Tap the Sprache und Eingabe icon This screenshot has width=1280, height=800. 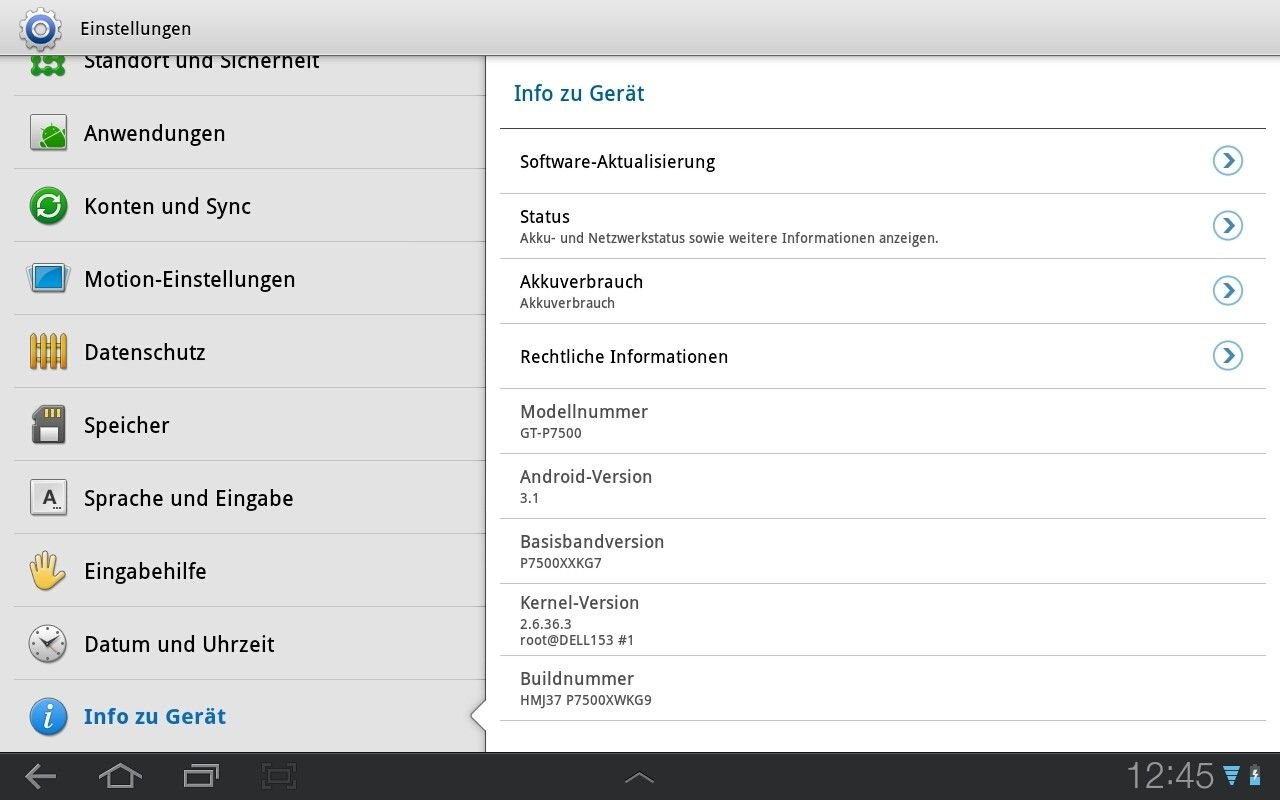pyautogui.click(x=48, y=497)
